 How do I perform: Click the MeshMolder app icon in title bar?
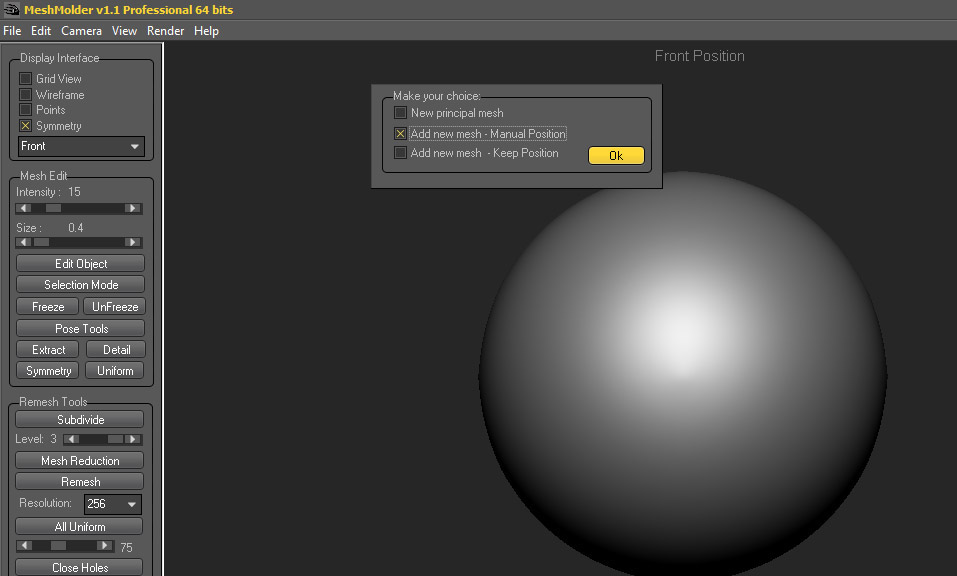point(11,9)
